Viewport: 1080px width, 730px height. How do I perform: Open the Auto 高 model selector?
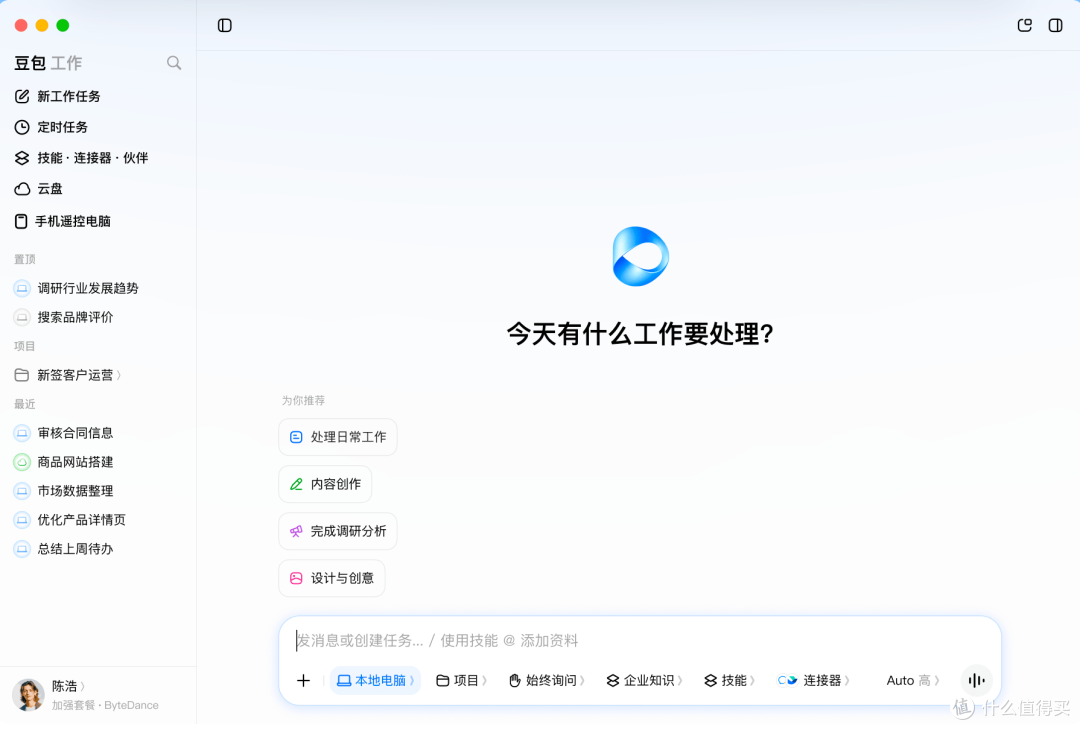[x=913, y=681]
